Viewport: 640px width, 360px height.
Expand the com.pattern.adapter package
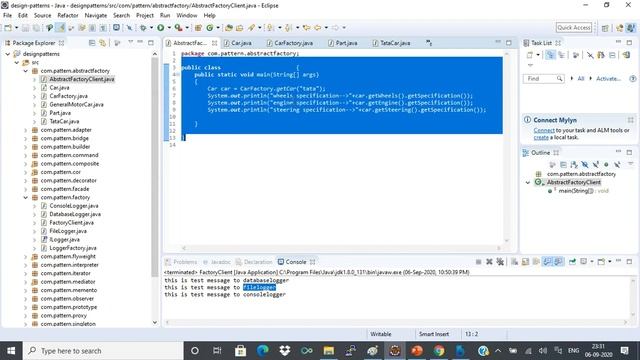(26, 130)
